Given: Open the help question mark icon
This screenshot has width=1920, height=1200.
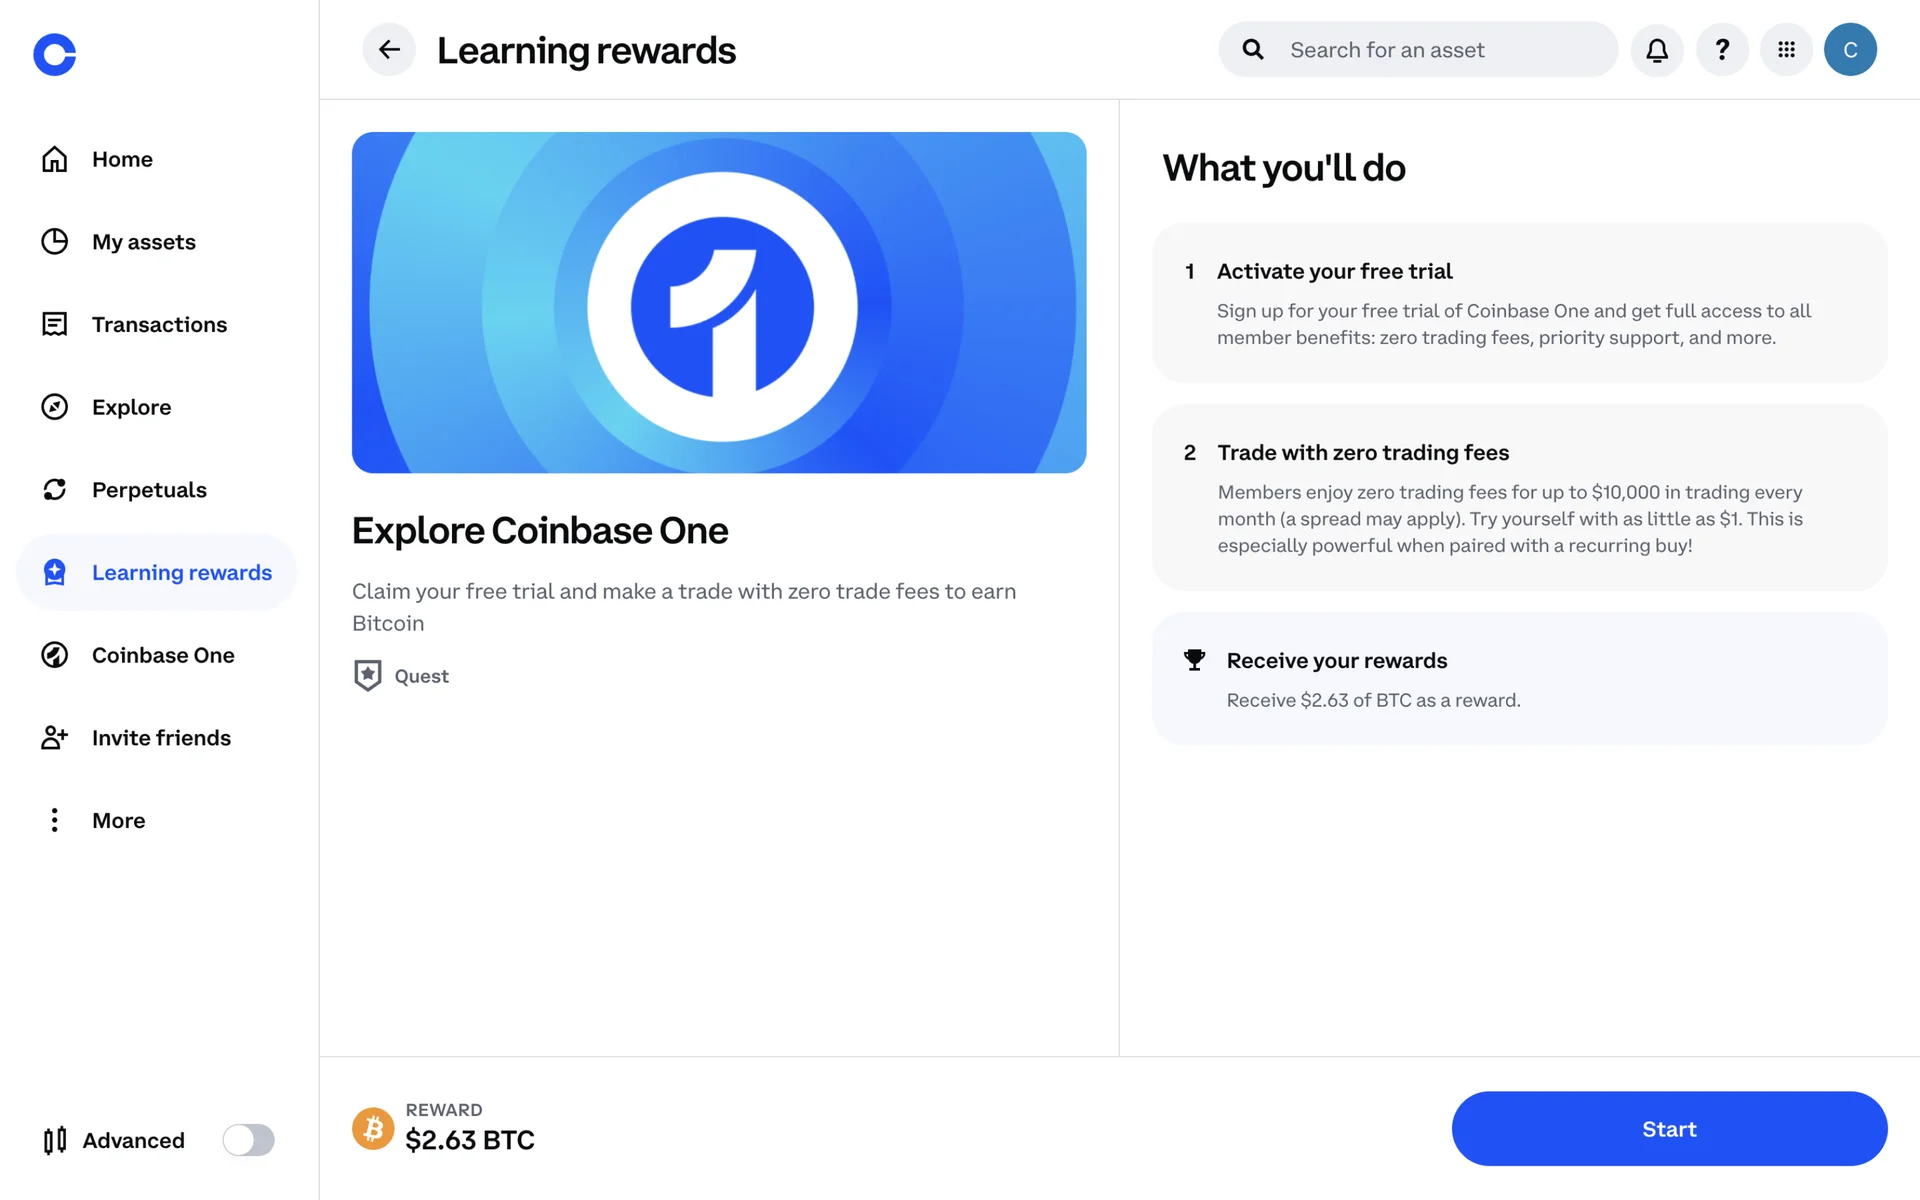Looking at the screenshot, I should click(1722, 50).
